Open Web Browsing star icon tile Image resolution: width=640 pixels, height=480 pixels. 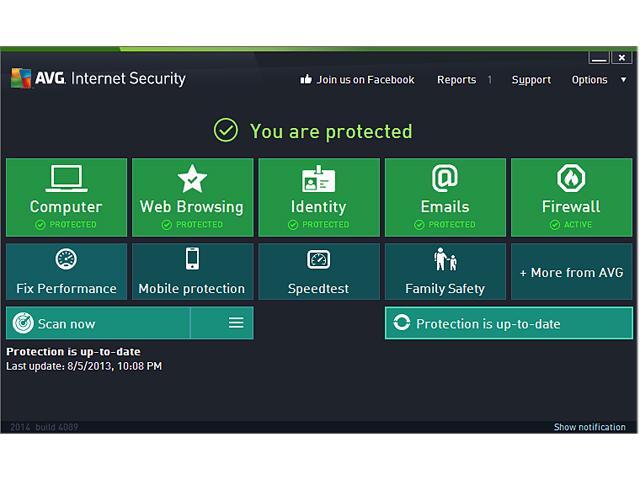pyautogui.click(x=192, y=179)
